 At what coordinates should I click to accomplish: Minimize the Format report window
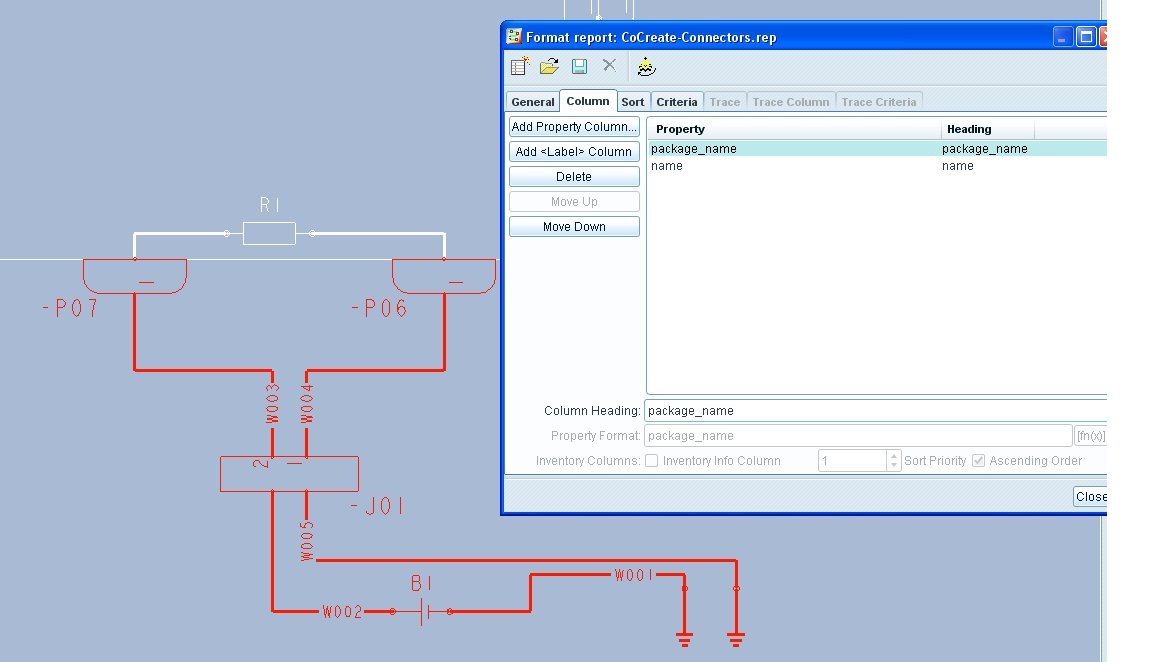tap(1062, 37)
